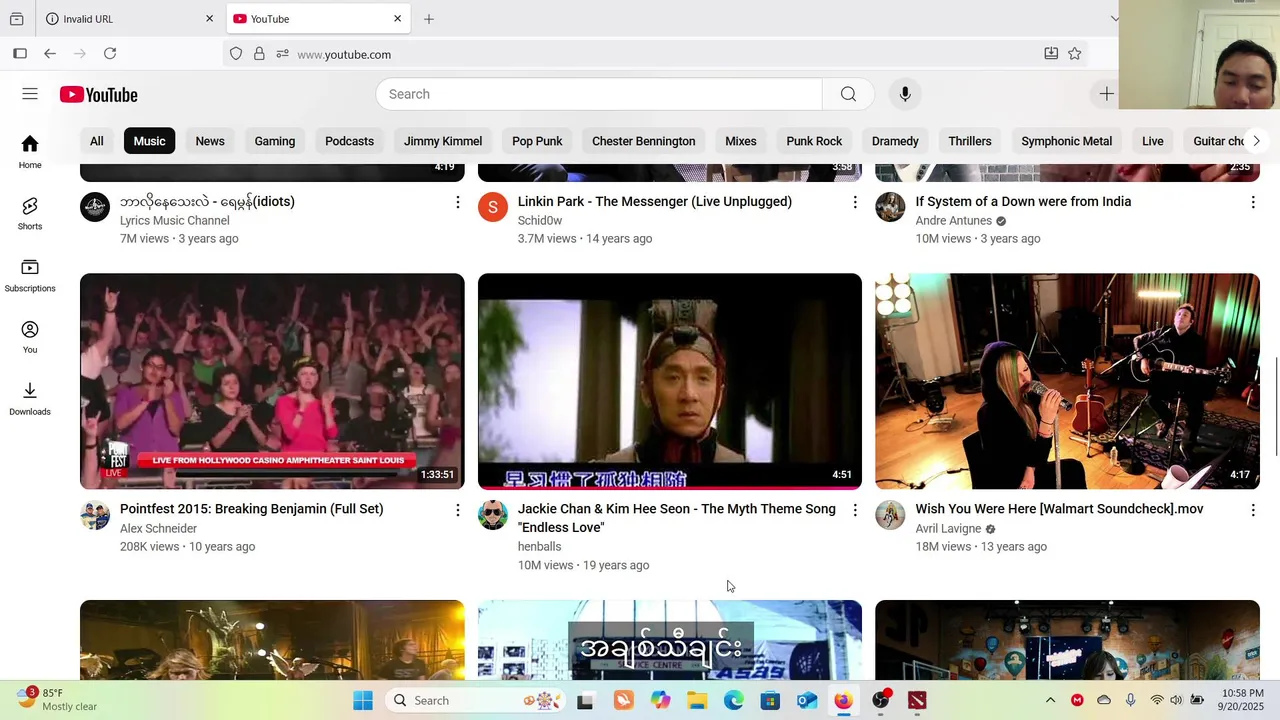Close the YouTube browser tab
Screen dimensions: 1280x720
pyautogui.click(x=397, y=19)
